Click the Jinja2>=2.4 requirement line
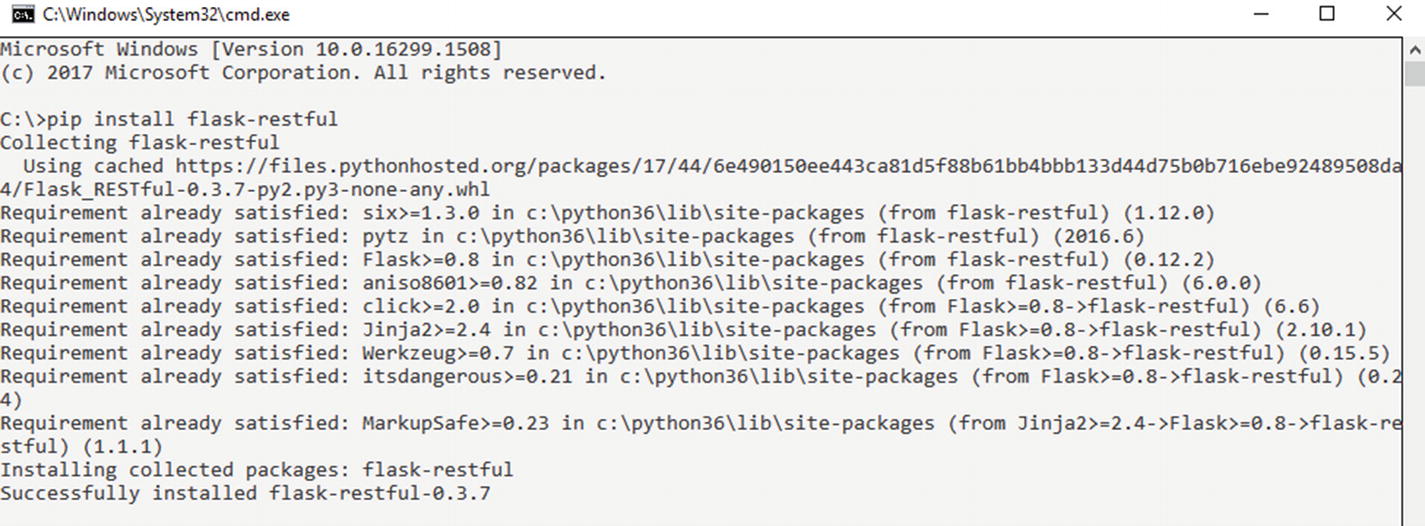 pos(683,330)
